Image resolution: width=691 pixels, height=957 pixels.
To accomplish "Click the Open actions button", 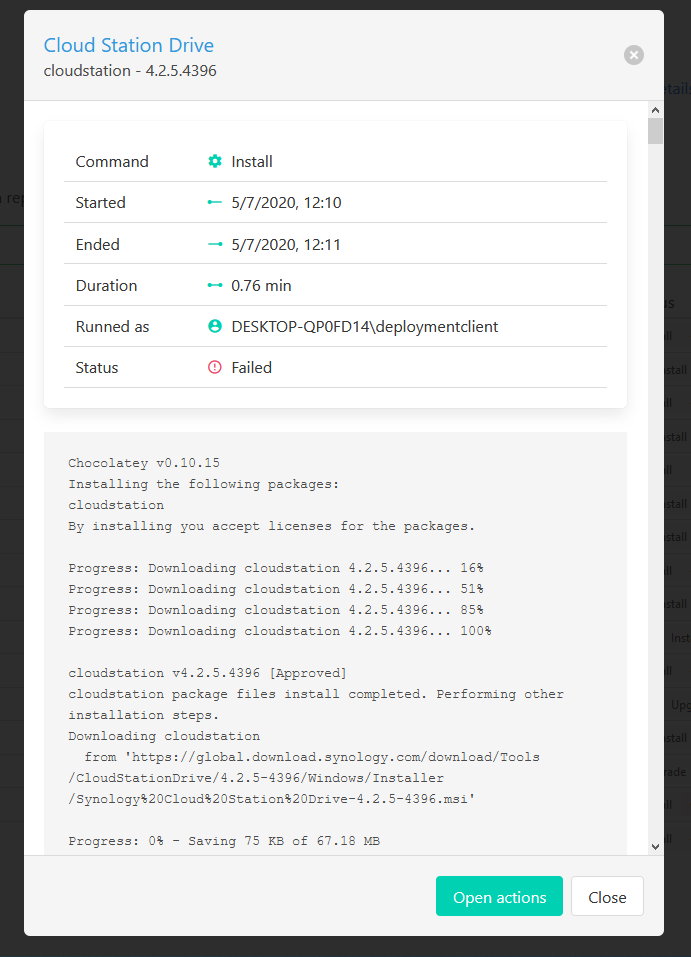I will [x=499, y=897].
